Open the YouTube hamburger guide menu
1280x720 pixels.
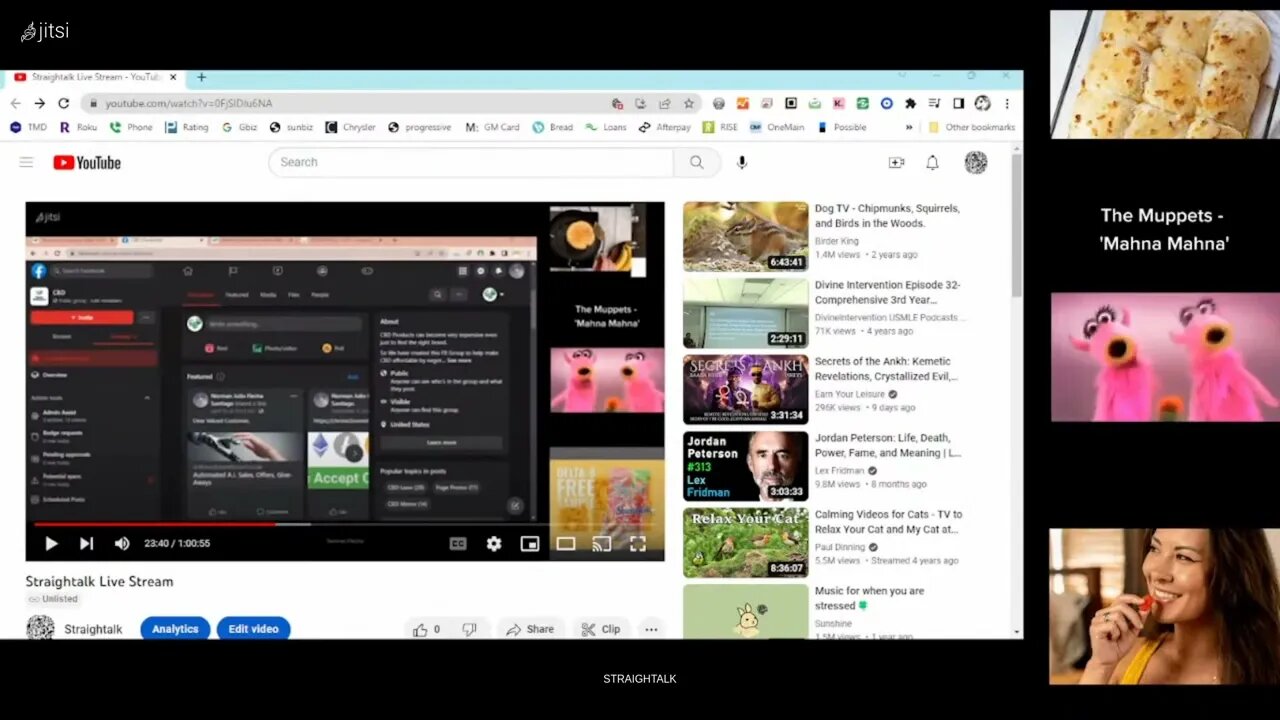pyautogui.click(x=26, y=162)
